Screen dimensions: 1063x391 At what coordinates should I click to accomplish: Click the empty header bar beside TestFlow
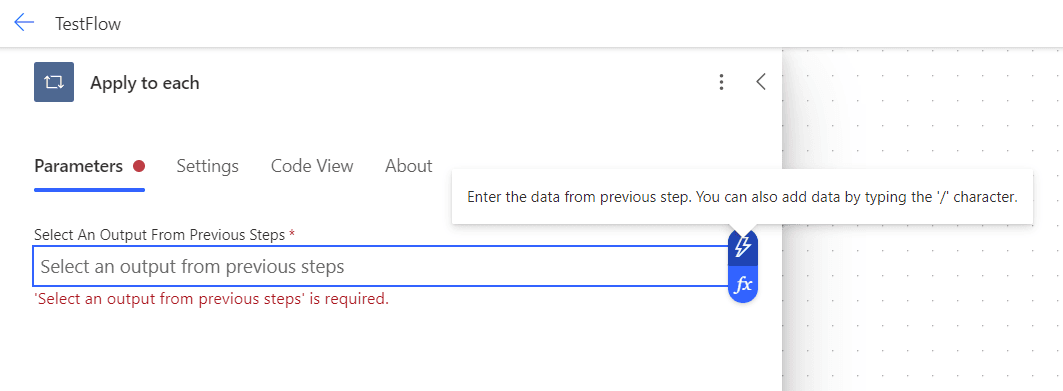coord(590,24)
